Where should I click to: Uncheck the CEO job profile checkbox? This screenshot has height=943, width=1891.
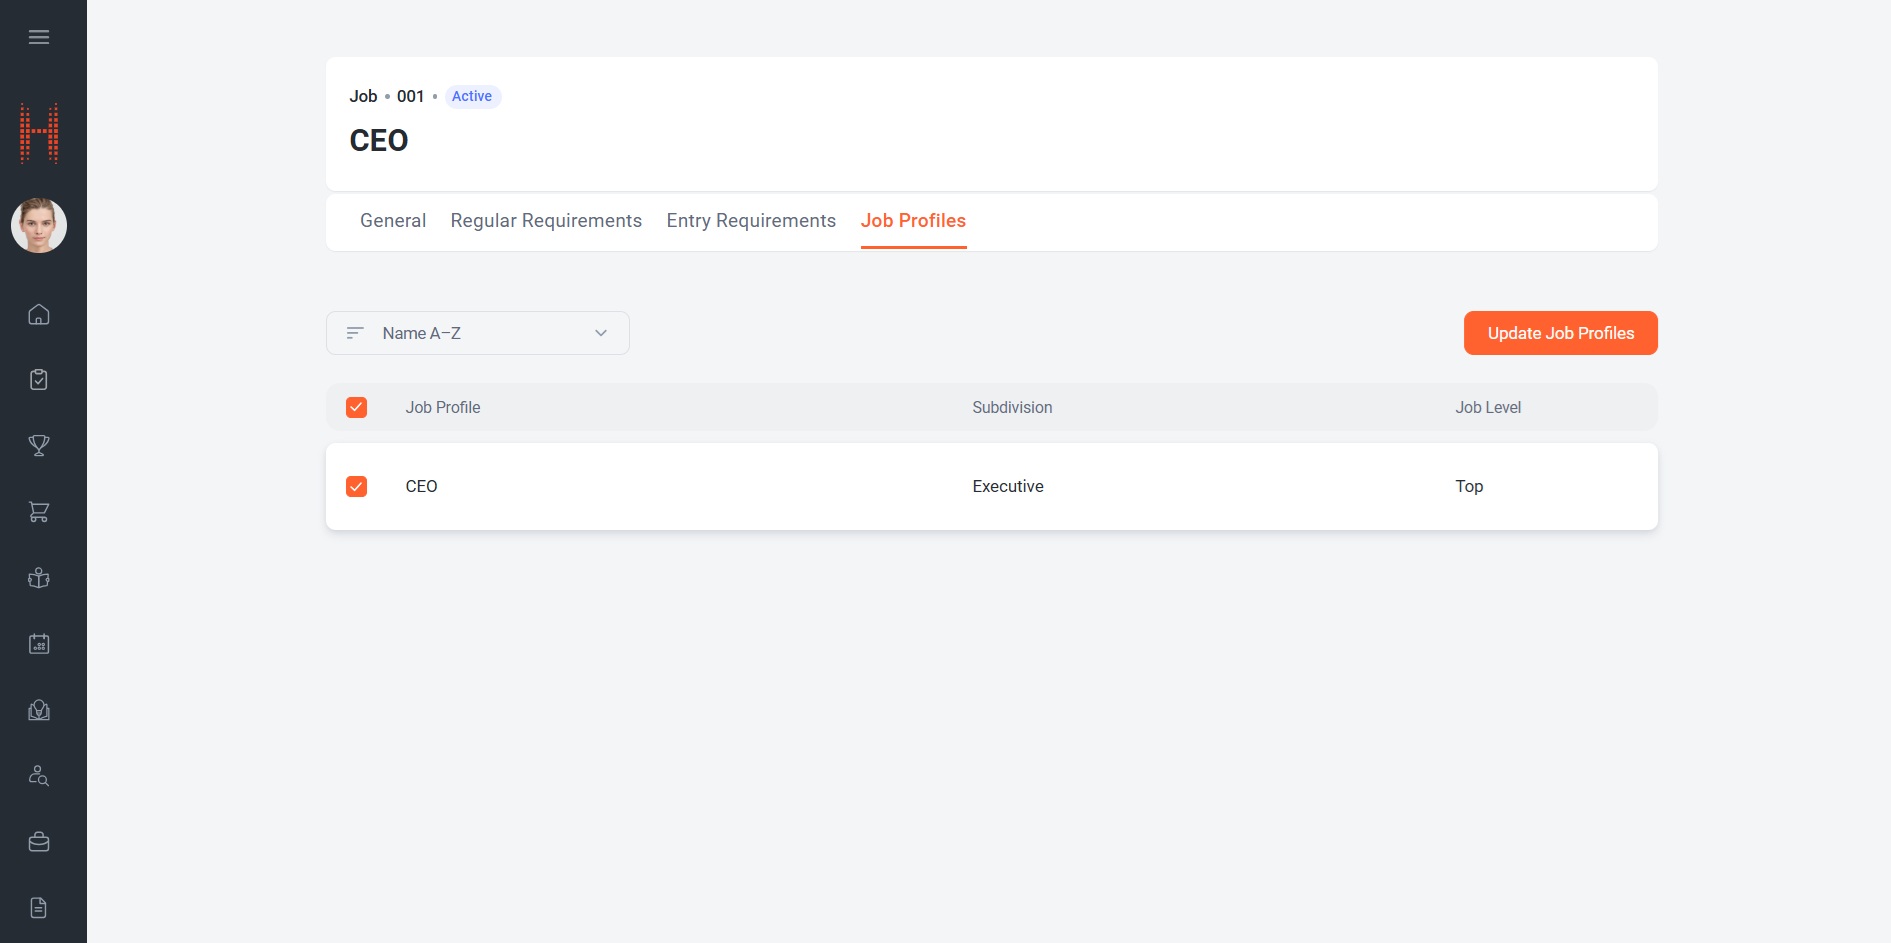(356, 486)
